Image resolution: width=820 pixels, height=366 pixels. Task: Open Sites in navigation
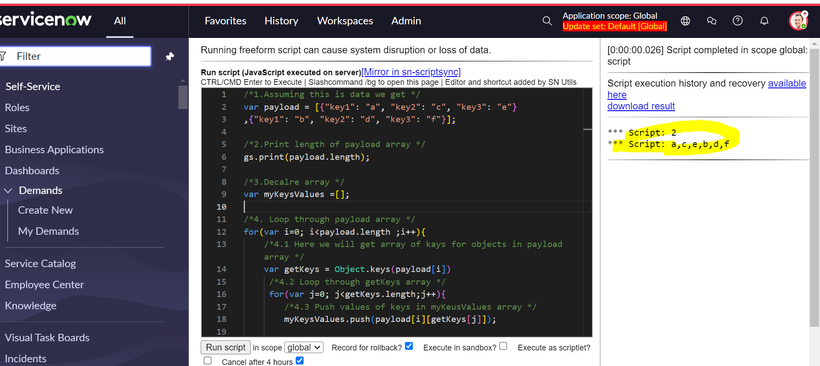(x=16, y=129)
